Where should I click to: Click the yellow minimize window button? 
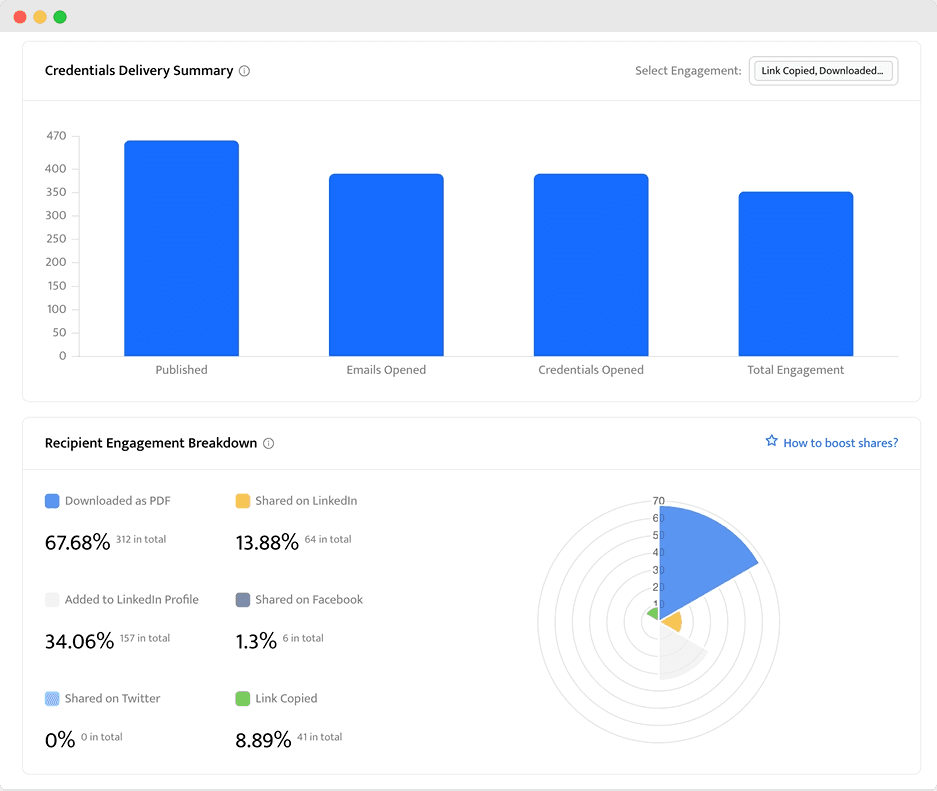(x=40, y=17)
